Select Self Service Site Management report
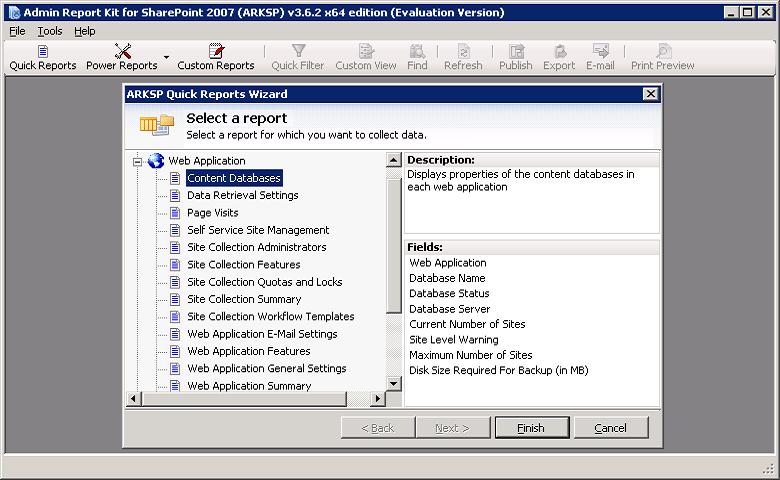This screenshot has width=780, height=480. click(258, 230)
